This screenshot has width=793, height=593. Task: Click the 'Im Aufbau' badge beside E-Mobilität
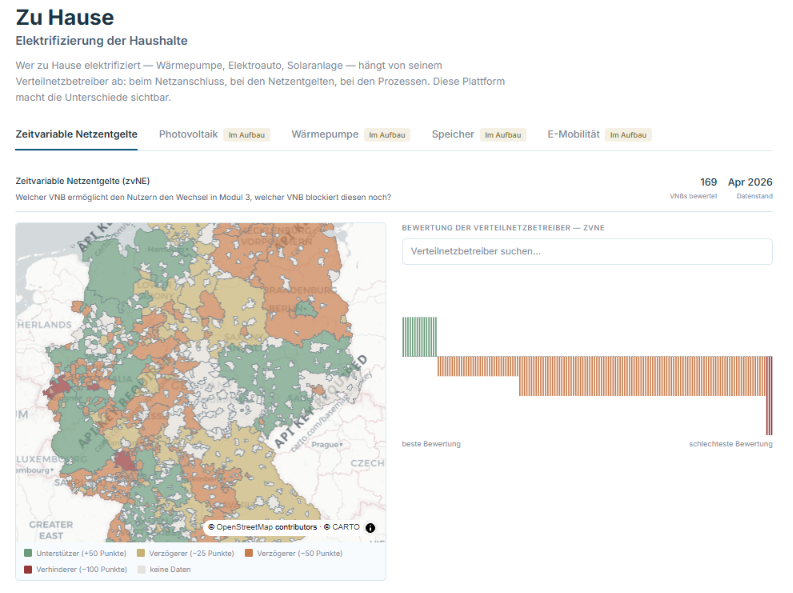[x=628, y=135]
